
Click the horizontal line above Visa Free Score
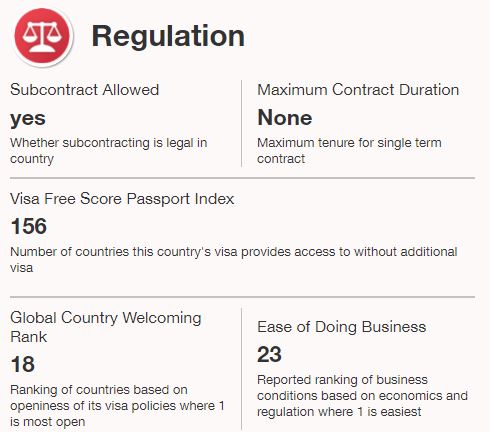(242, 178)
